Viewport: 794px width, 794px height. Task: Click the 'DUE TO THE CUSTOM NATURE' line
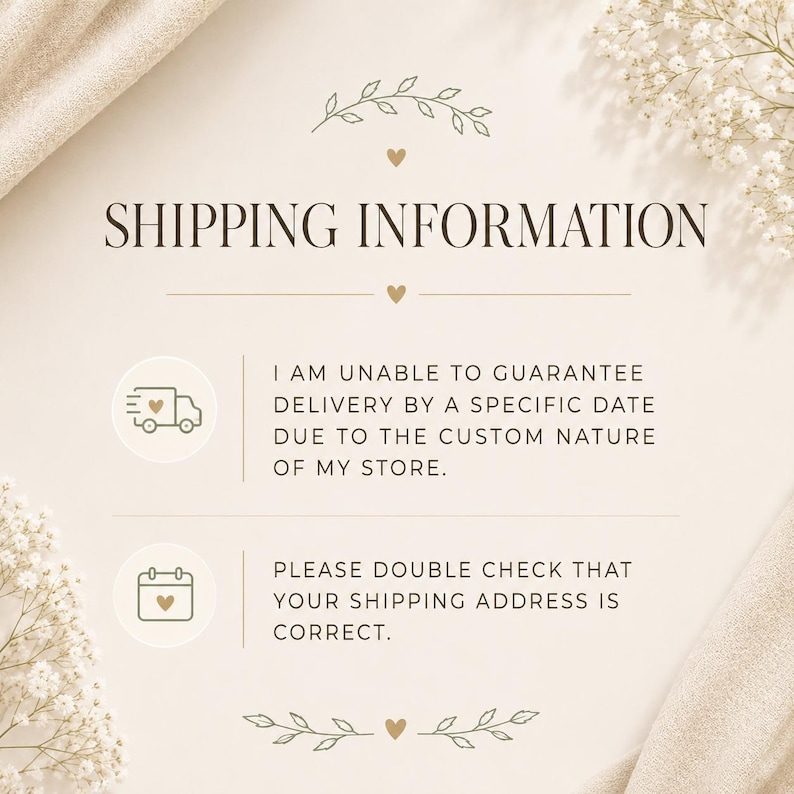click(x=464, y=436)
